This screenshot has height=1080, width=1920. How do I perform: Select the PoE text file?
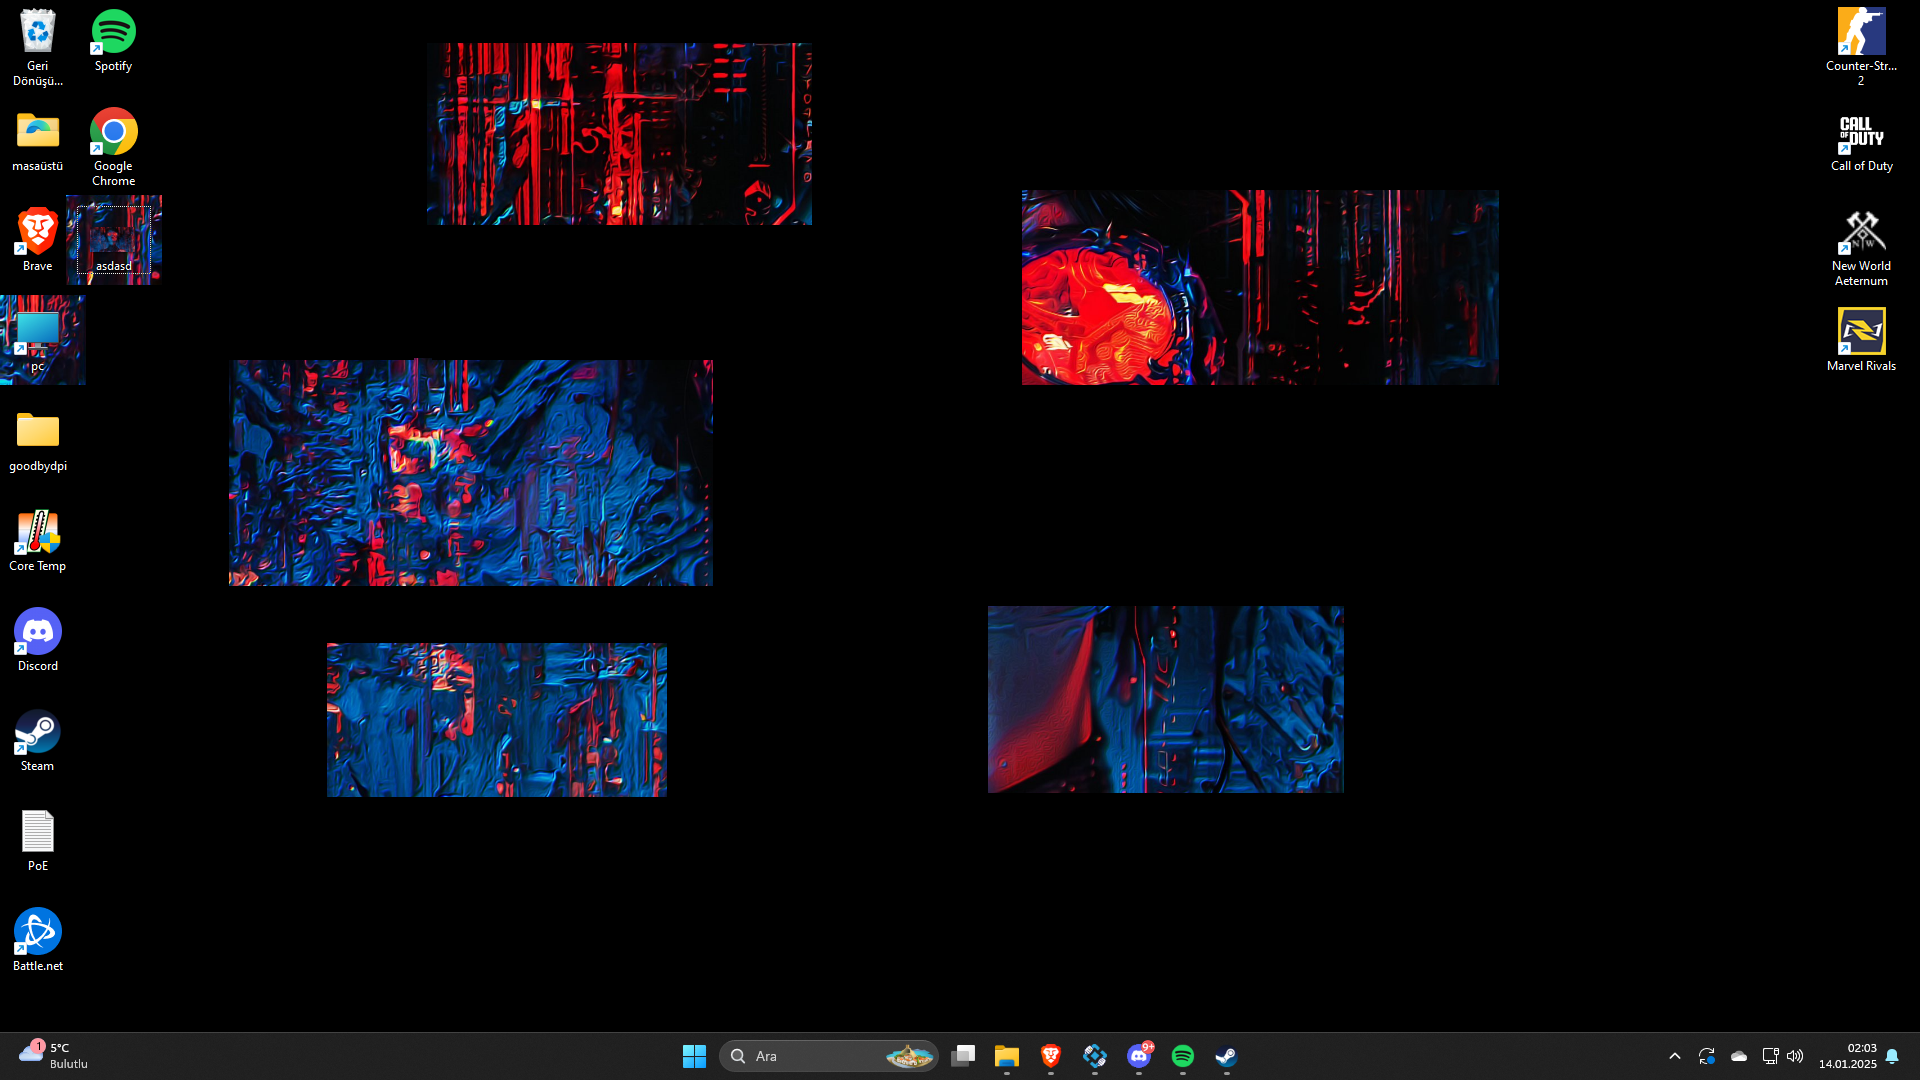(37, 840)
